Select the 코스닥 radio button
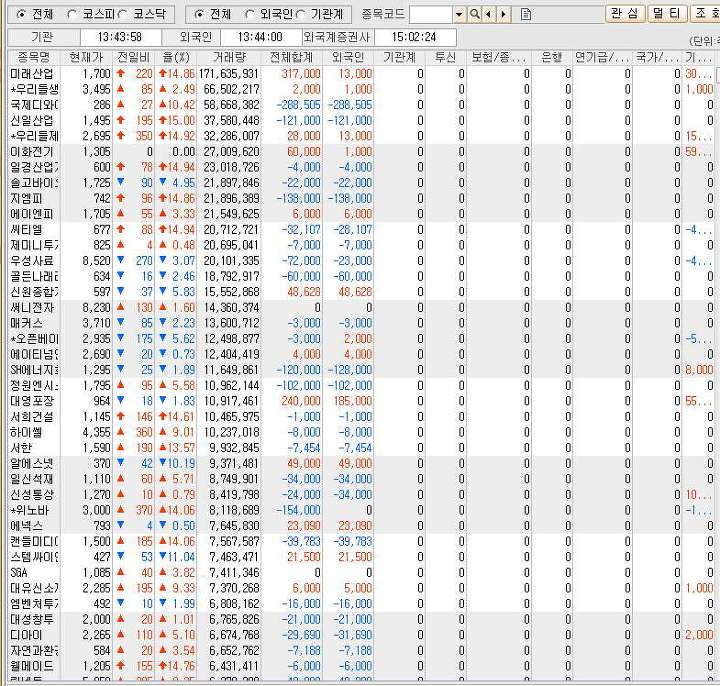720x686 pixels. click(122, 15)
